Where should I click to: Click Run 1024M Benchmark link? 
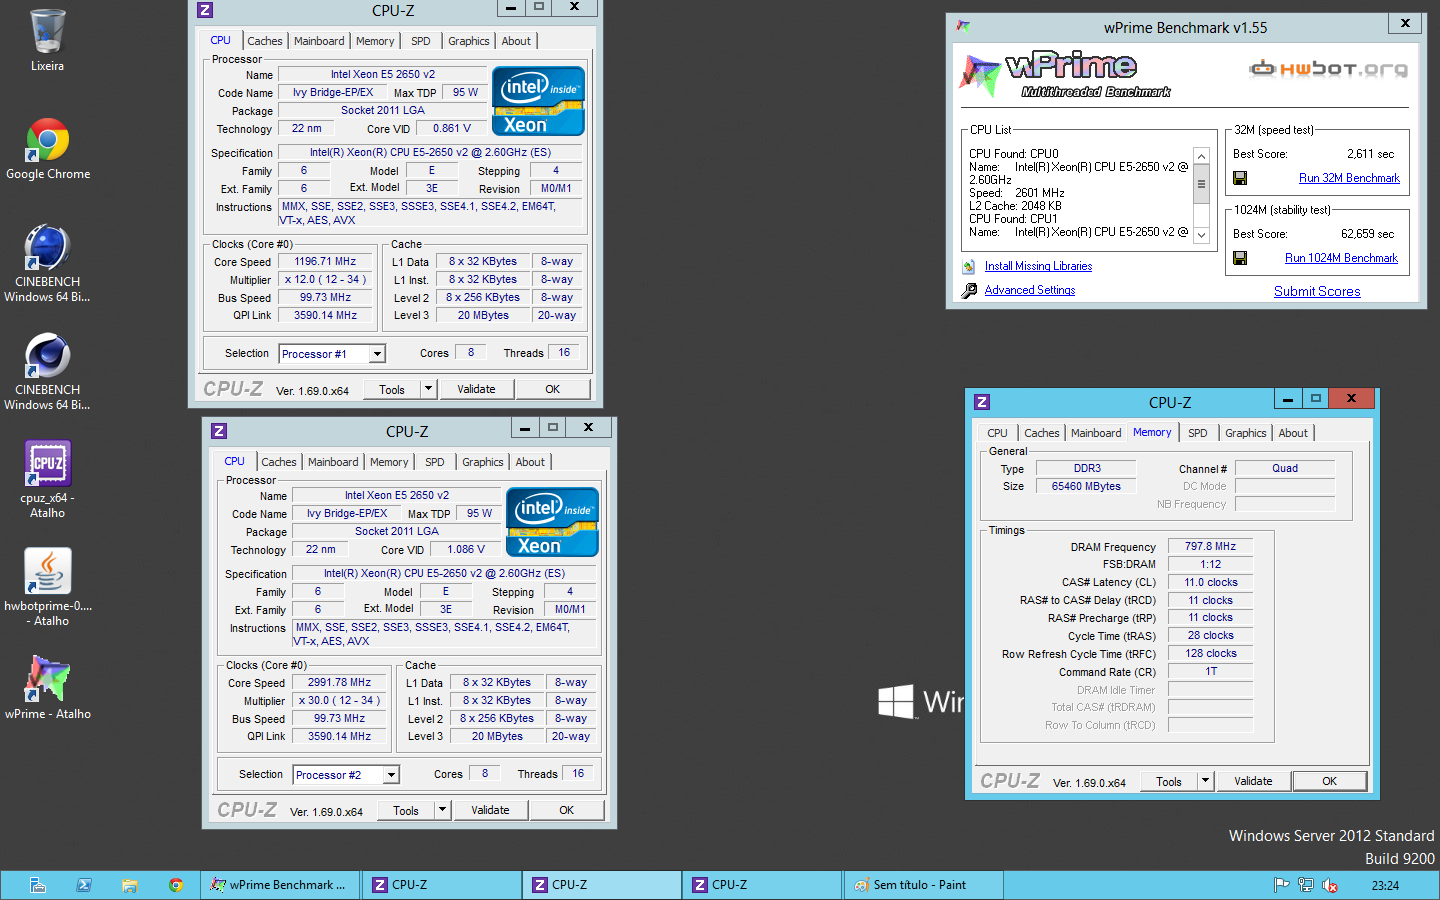click(x=1341, y=258)
